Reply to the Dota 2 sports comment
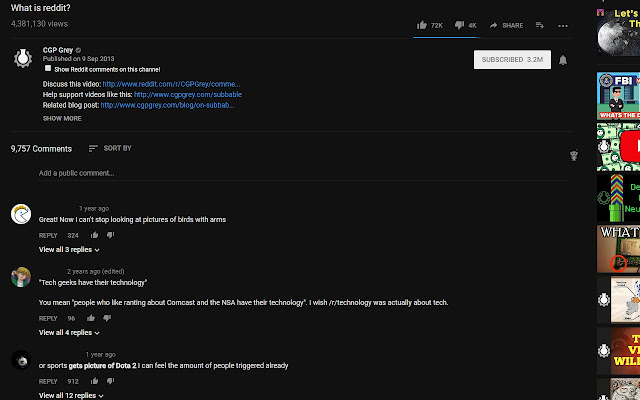 tap(48, 382)
